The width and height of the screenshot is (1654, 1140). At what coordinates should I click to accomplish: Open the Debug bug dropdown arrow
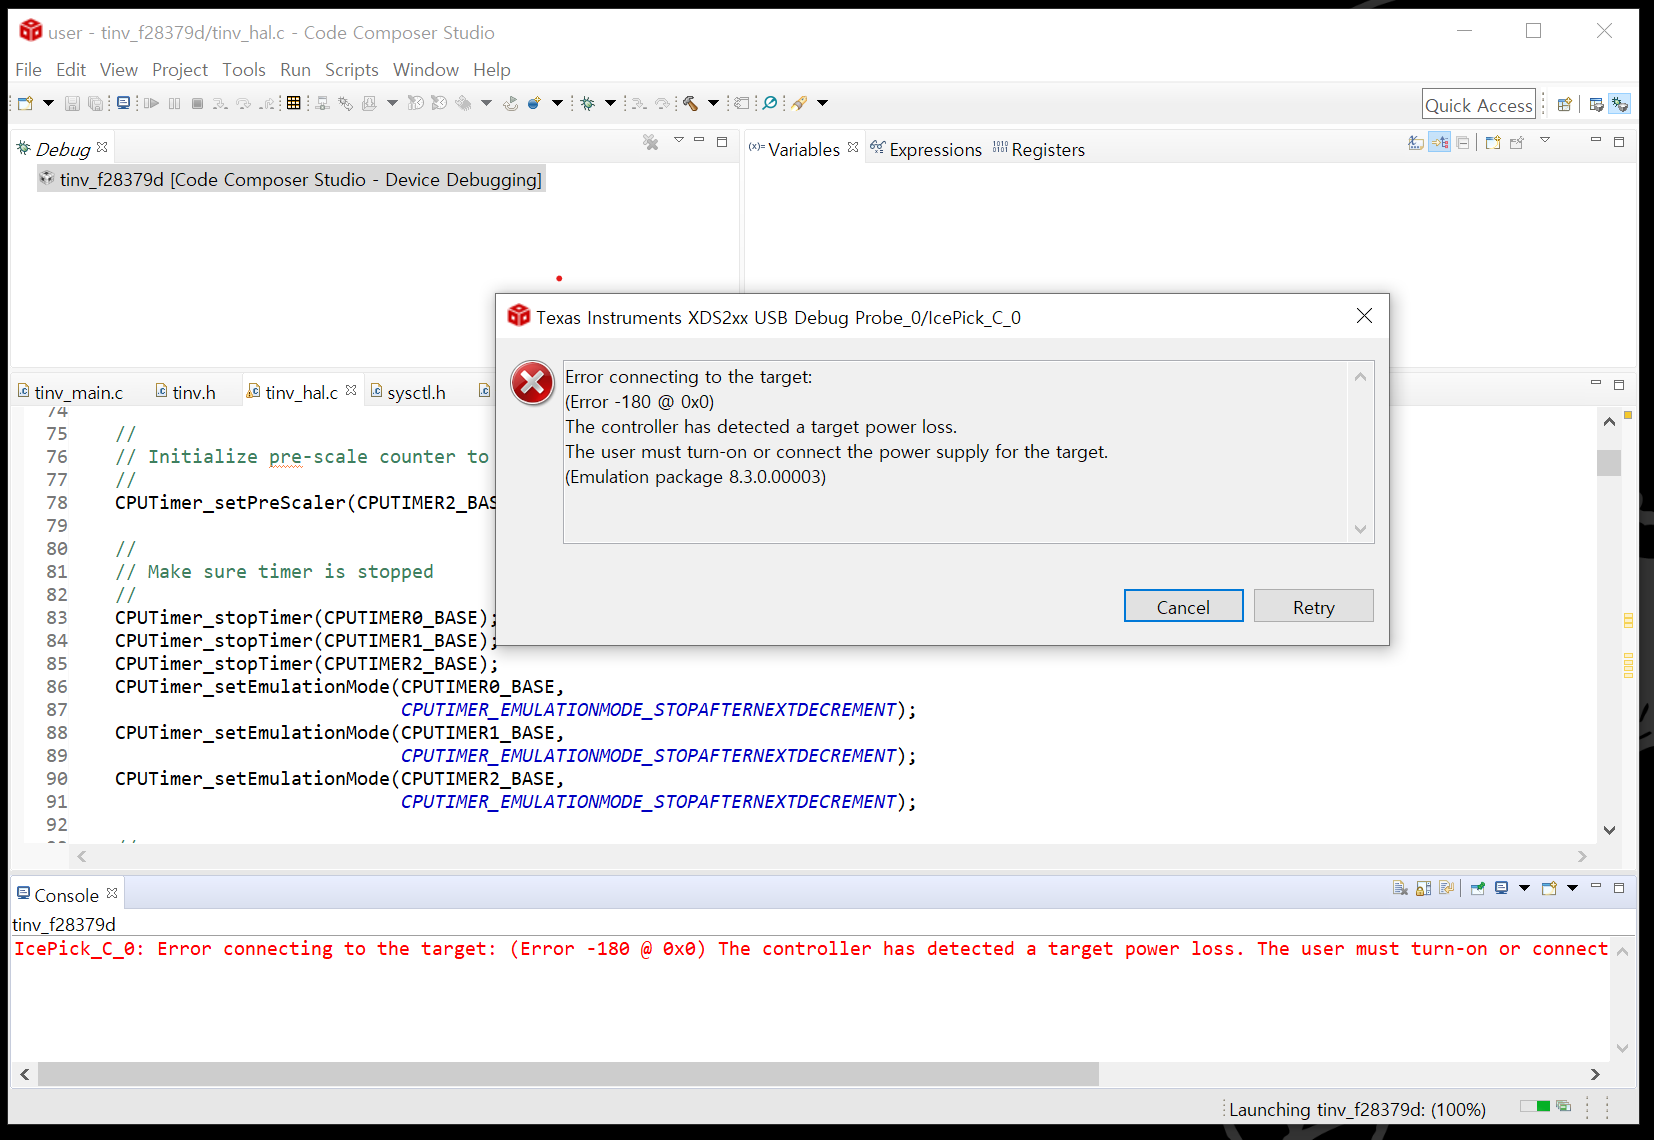coord(610,103)
